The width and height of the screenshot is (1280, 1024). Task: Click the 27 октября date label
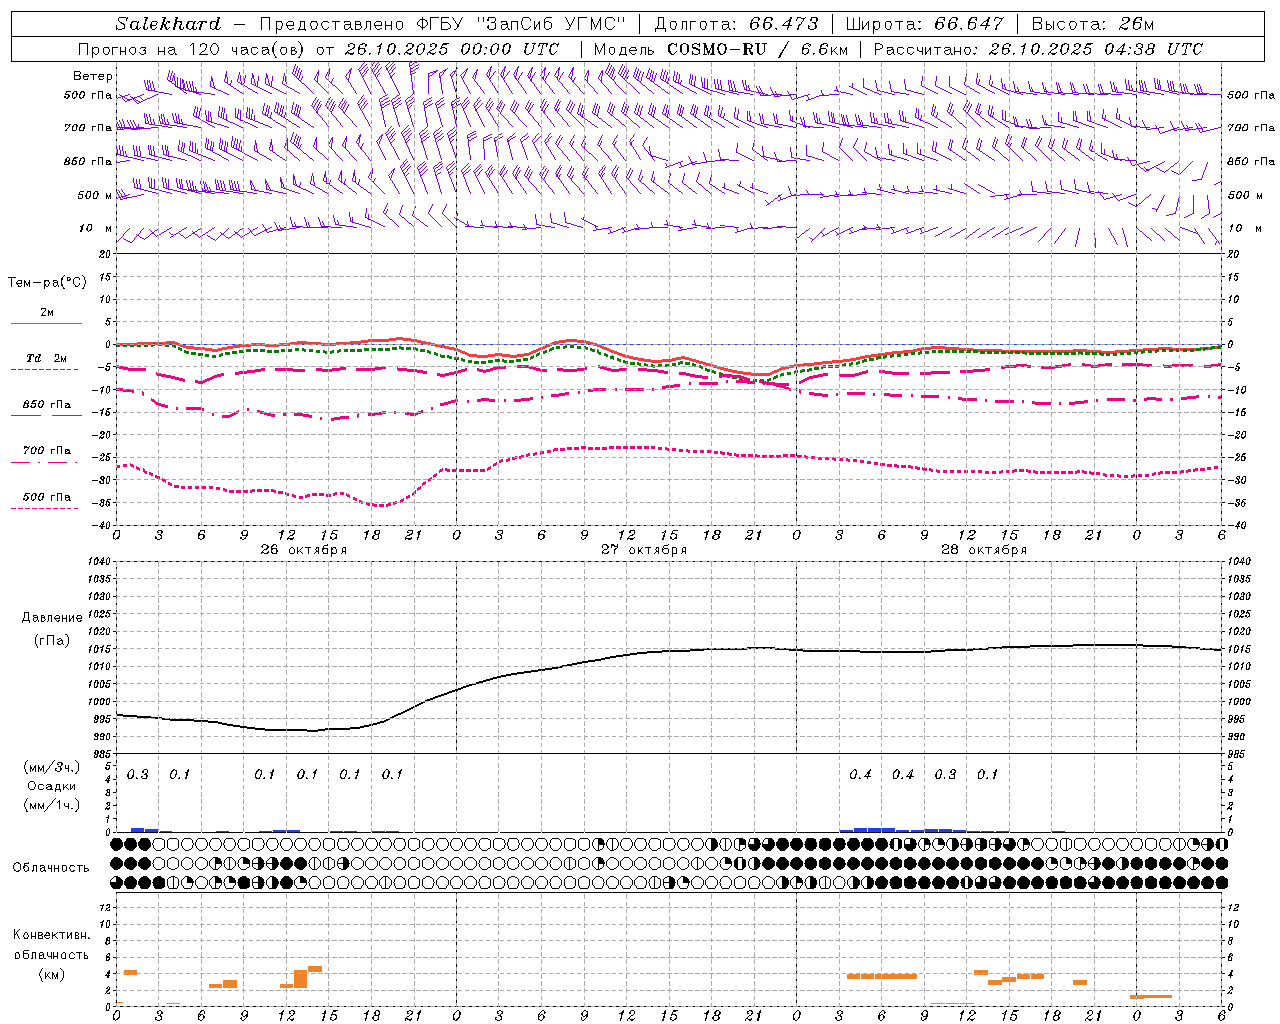click(x=644, y=550)
